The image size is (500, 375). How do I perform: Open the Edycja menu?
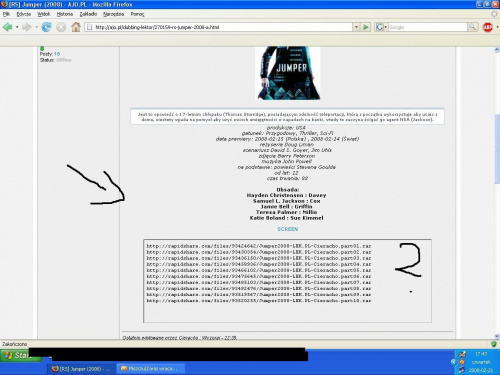23,14
